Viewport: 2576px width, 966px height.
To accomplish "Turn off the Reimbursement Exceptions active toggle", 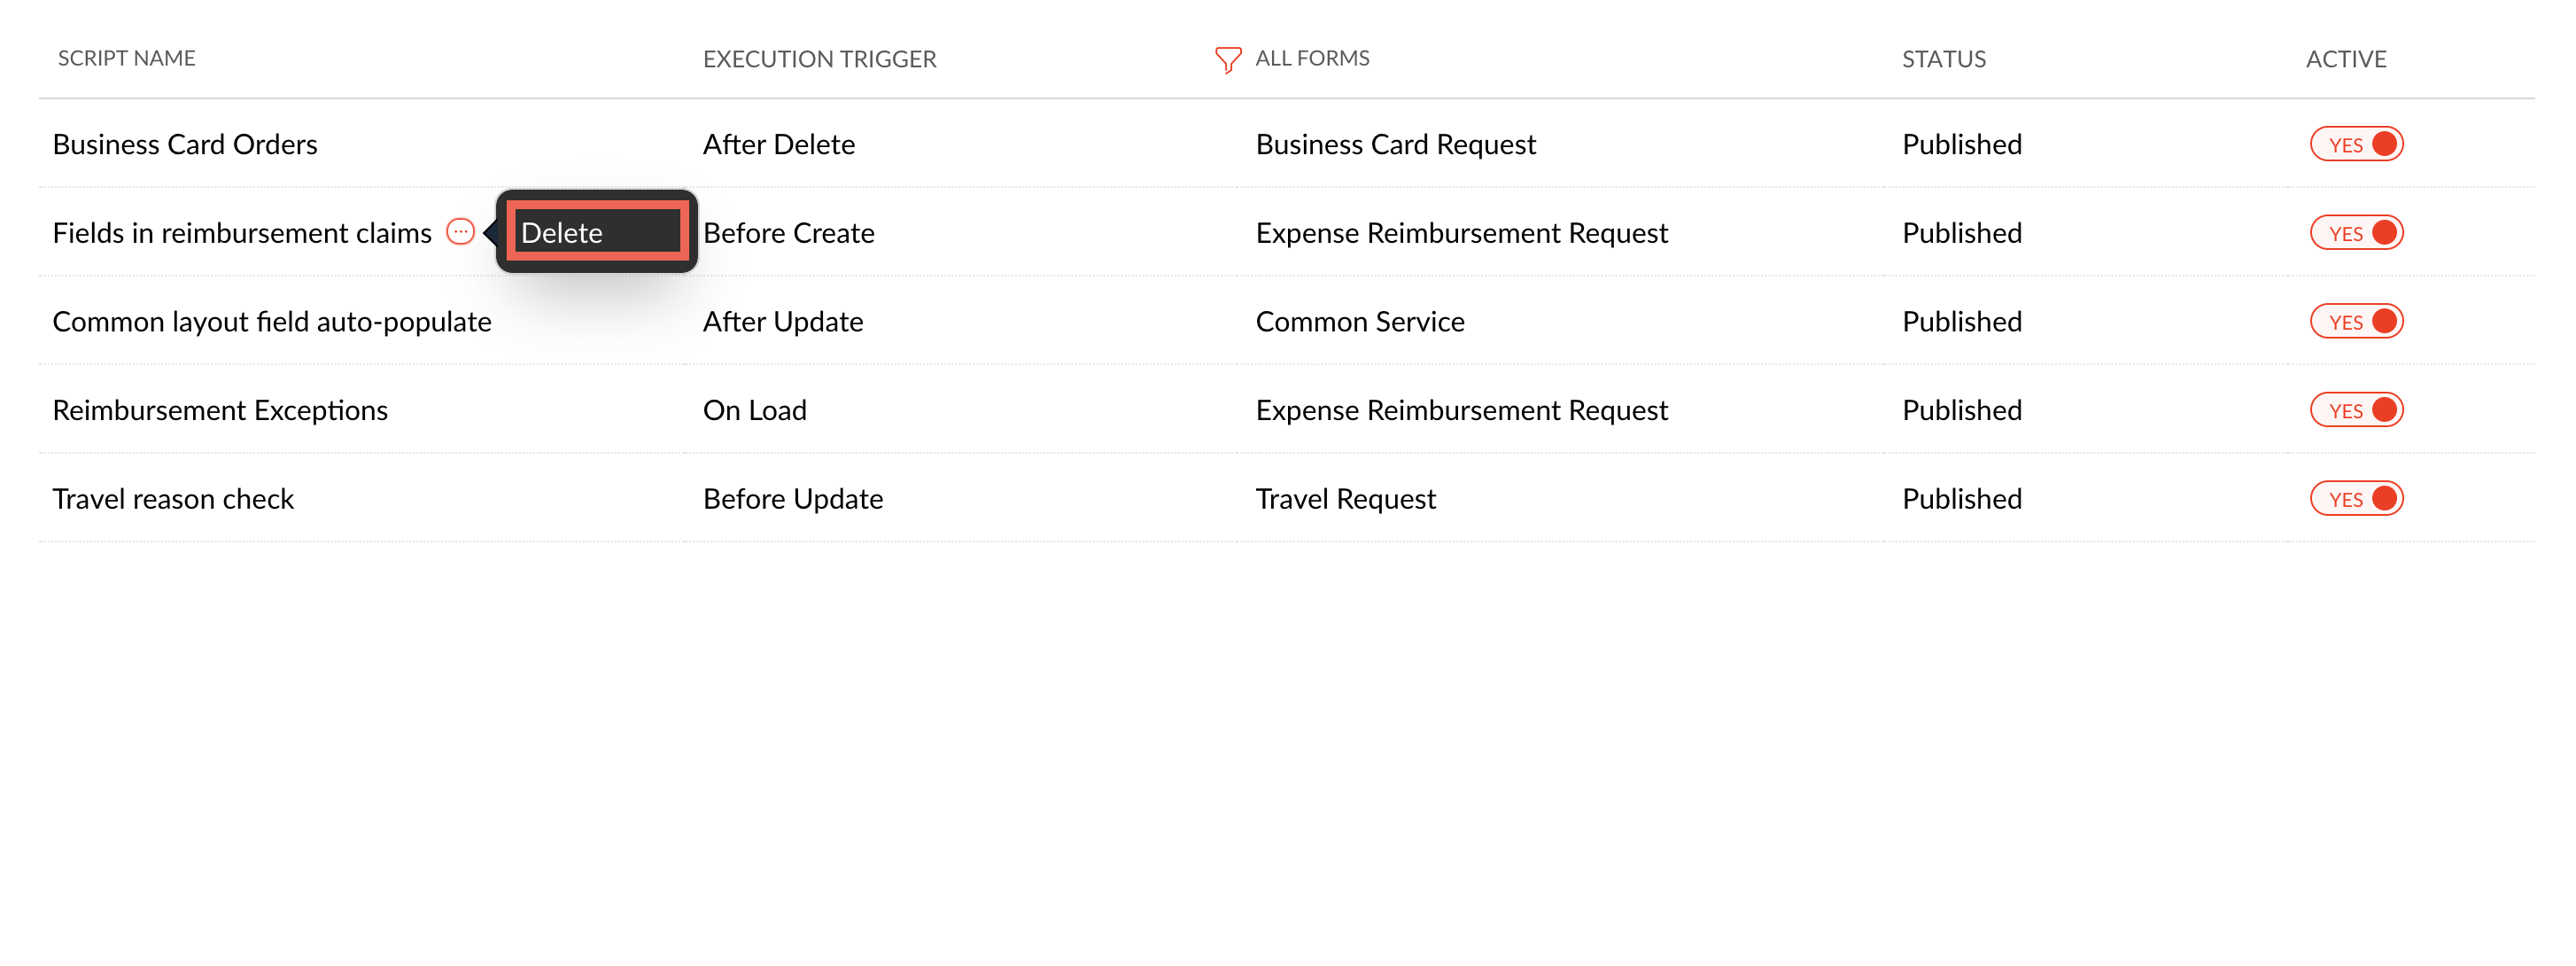I will click(2355, 410).
